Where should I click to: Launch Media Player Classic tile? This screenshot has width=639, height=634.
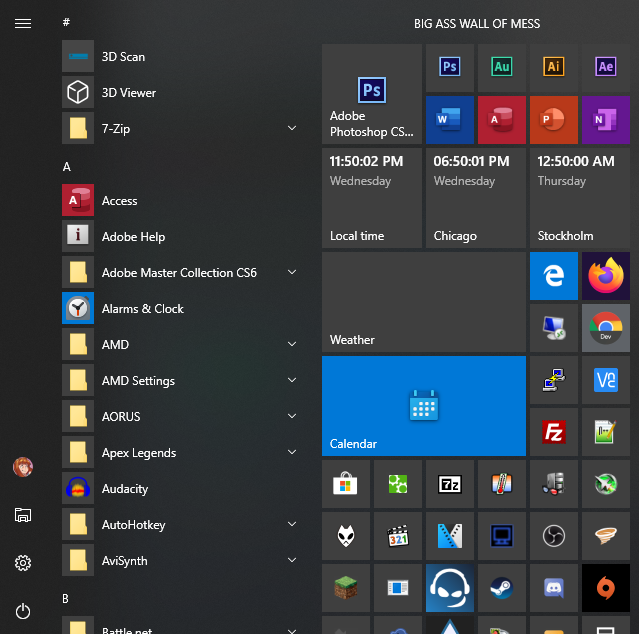click(398, 536)
